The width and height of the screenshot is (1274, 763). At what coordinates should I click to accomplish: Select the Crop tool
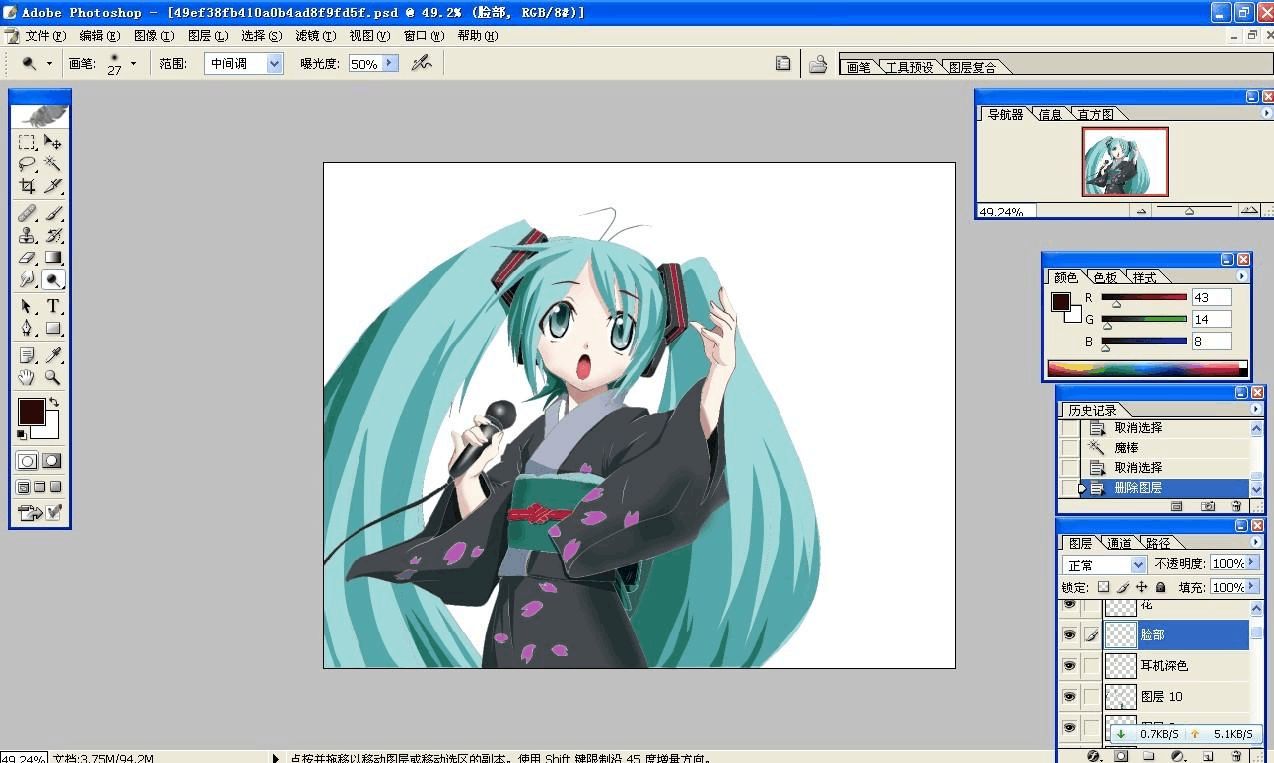click(x=28, y=186)
